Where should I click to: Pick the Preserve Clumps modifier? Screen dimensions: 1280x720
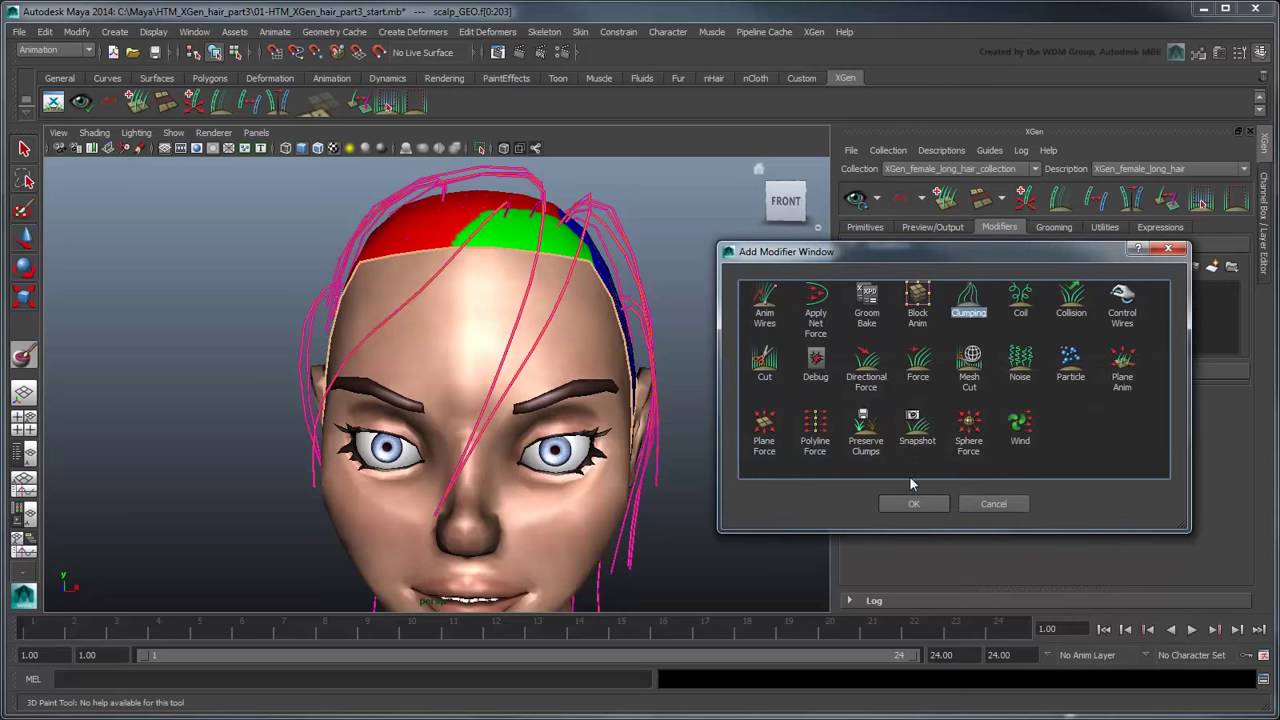(x=866, y=434)
